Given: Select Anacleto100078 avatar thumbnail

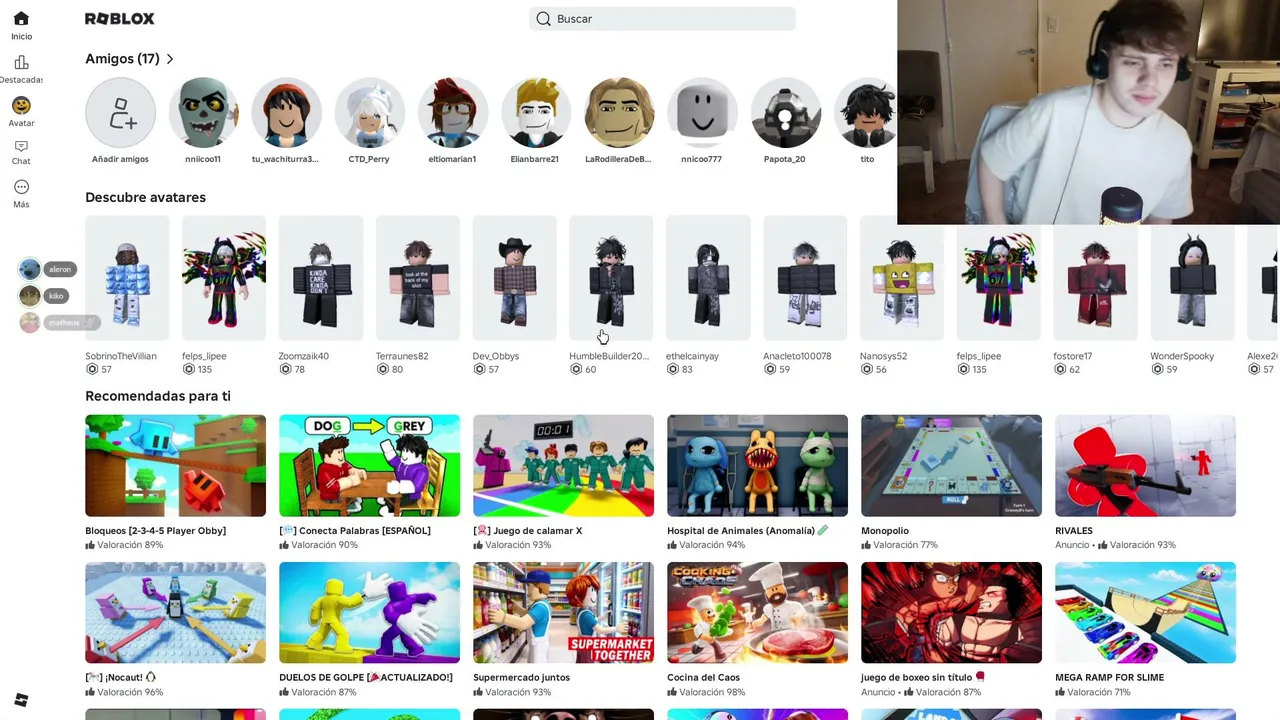Looking at the screenshot, I should (x=805, y=278).
